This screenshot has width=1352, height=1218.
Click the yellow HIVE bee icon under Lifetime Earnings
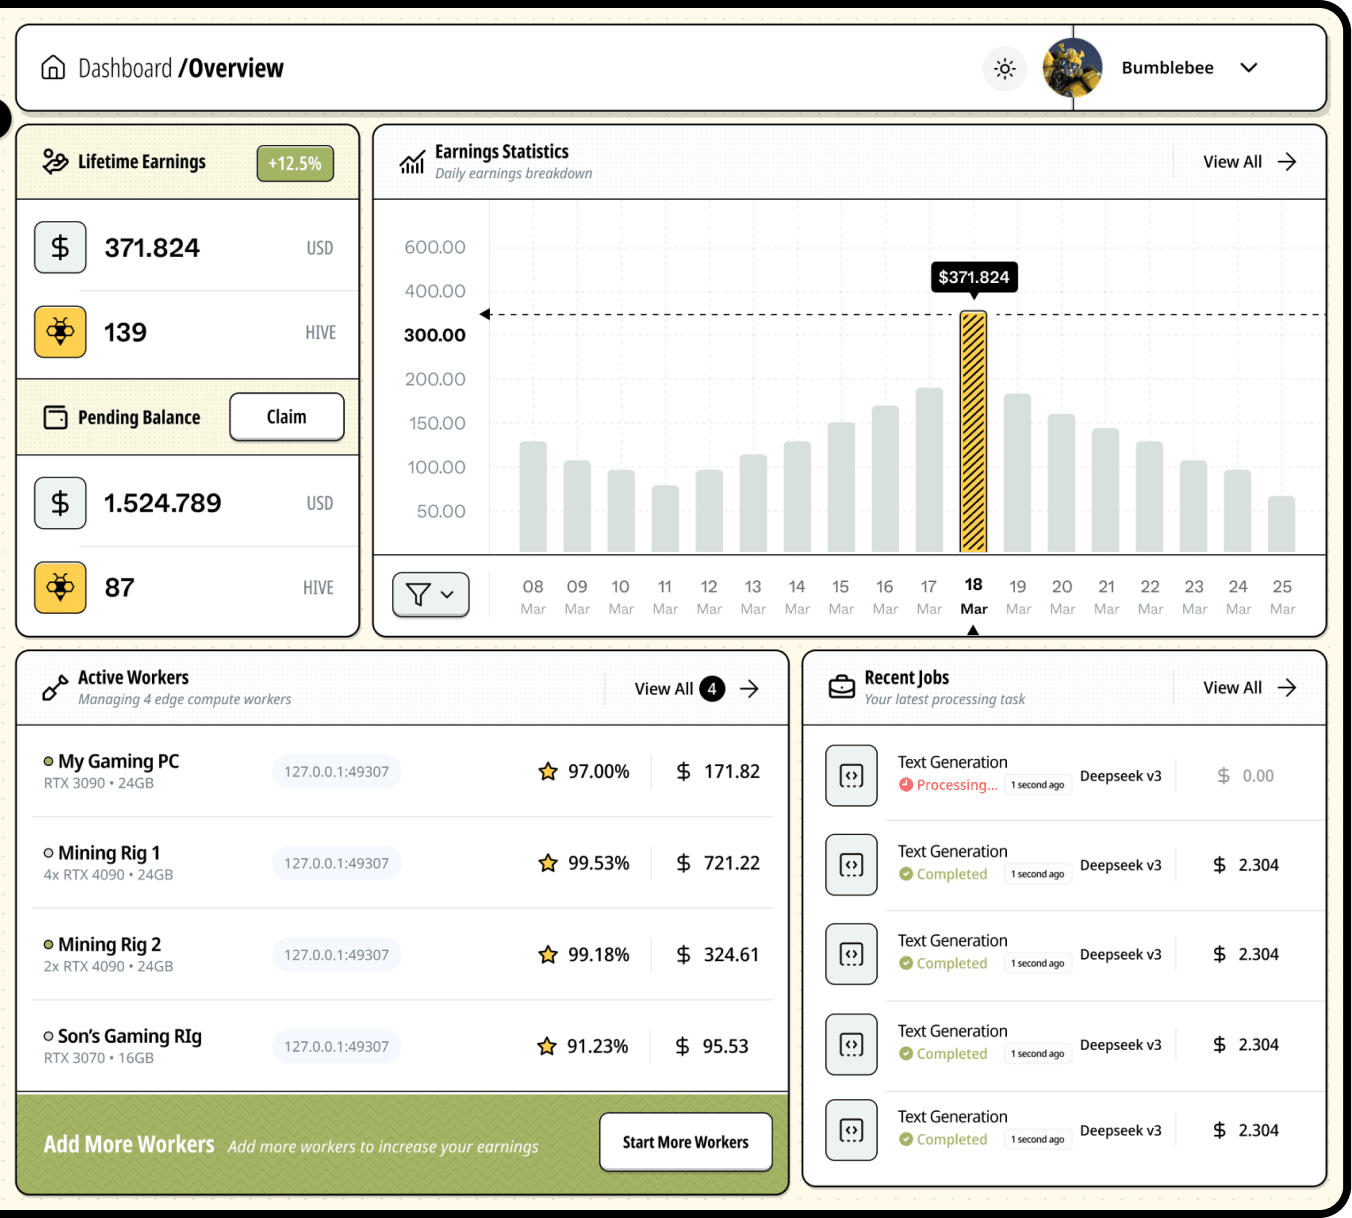tap(60, 332)
